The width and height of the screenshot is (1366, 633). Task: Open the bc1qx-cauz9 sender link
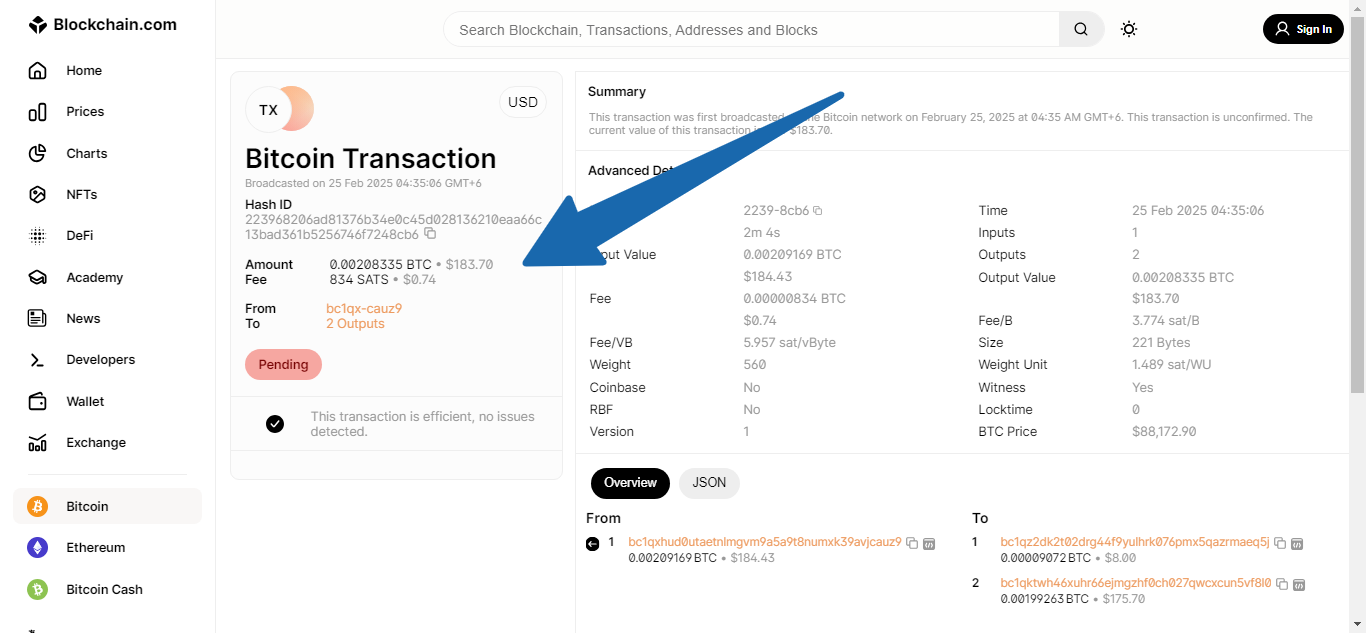(x=364, y=309)
